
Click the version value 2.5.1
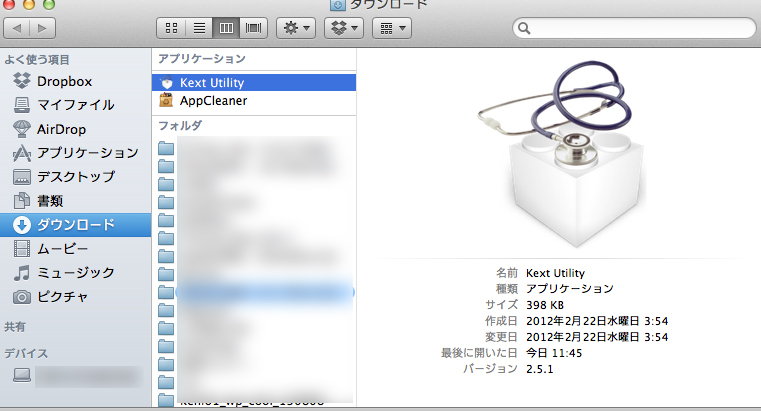point(540,369)
